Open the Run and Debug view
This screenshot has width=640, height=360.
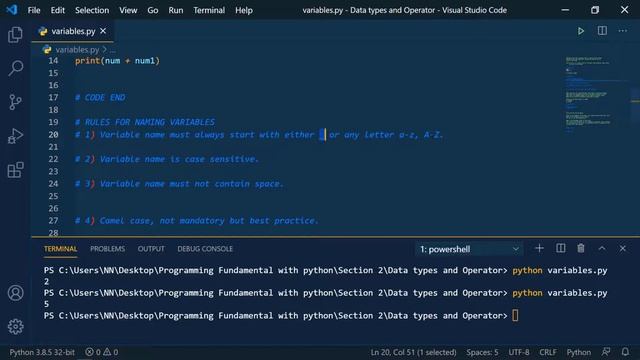15,136
